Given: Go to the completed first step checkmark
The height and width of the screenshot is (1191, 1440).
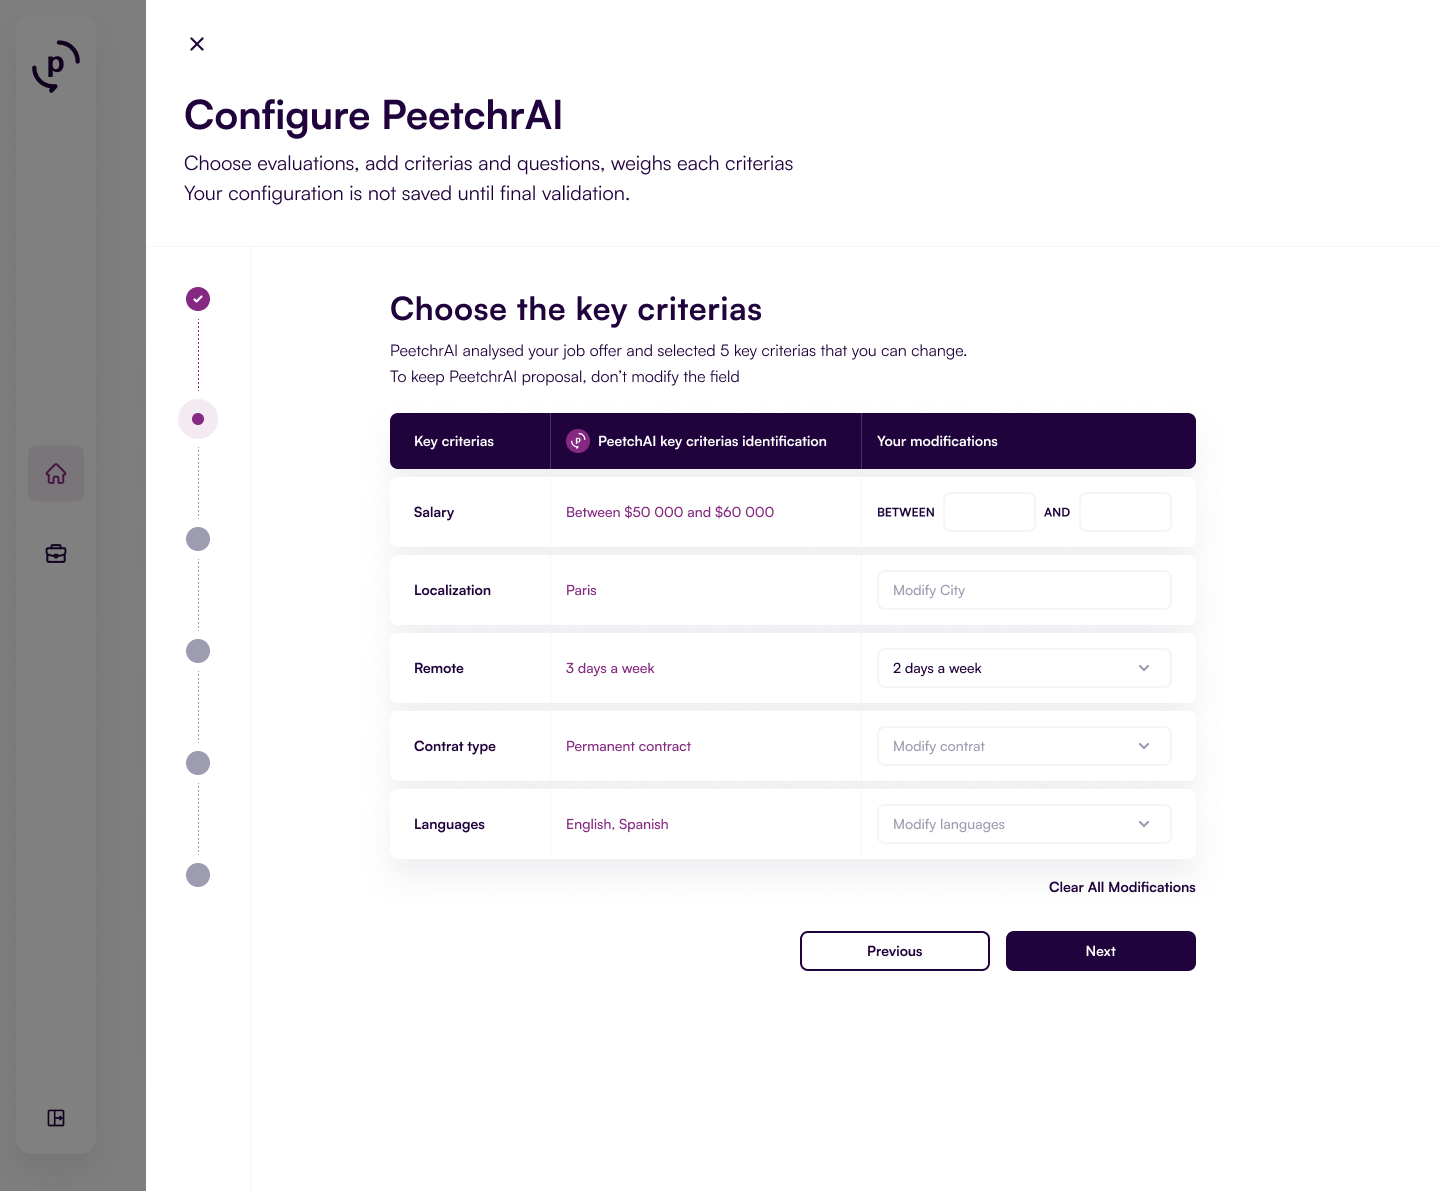Looking at the screenshot, I should click(198, 299).
